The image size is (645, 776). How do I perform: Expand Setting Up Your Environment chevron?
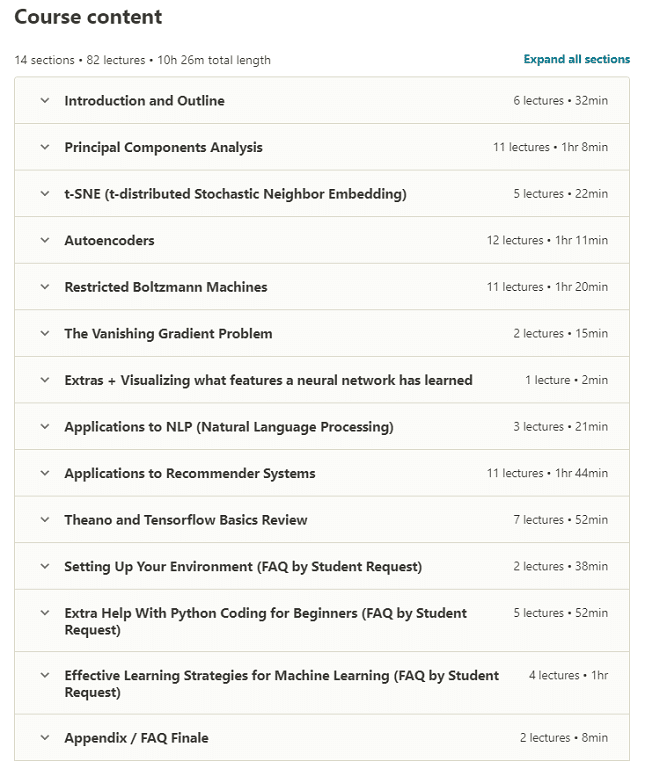point(45,566)
